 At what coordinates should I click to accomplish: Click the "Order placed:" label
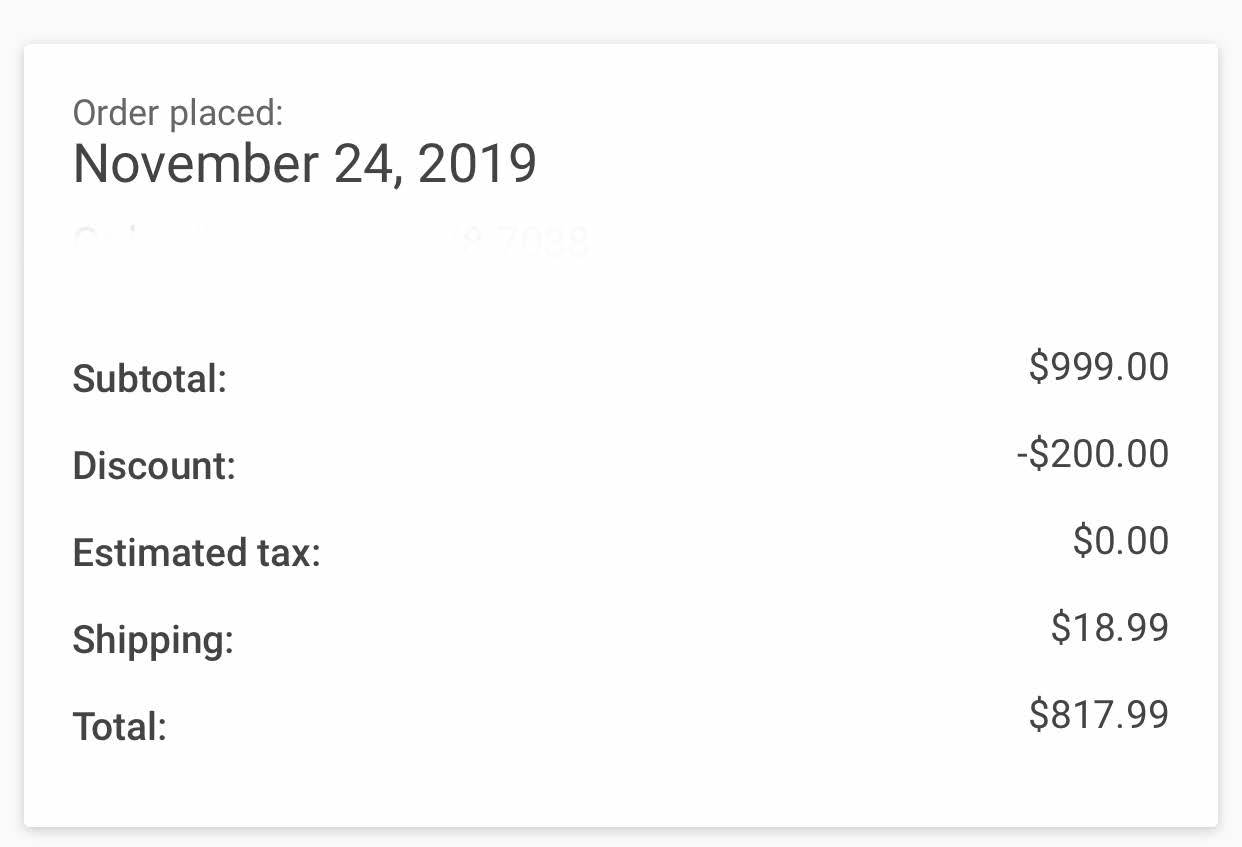point(178,114)
